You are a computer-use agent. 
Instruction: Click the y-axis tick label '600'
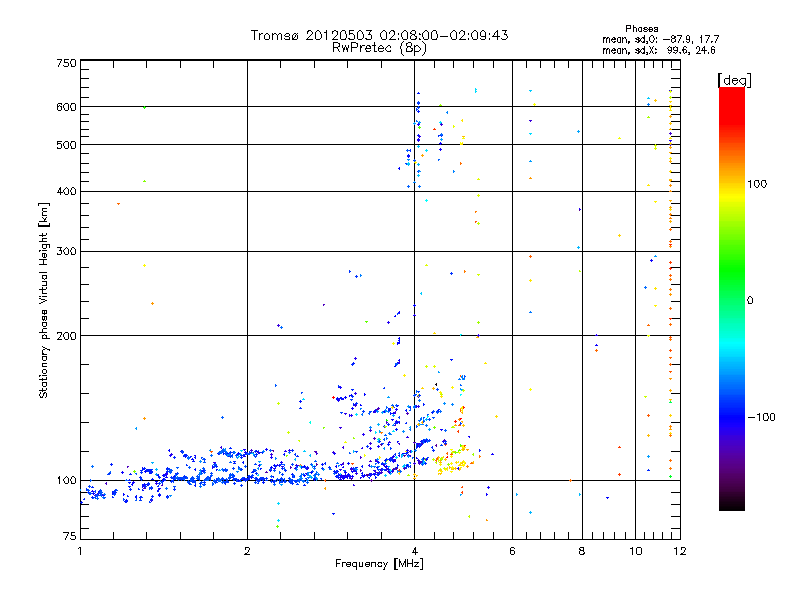(x=66, y=107)
